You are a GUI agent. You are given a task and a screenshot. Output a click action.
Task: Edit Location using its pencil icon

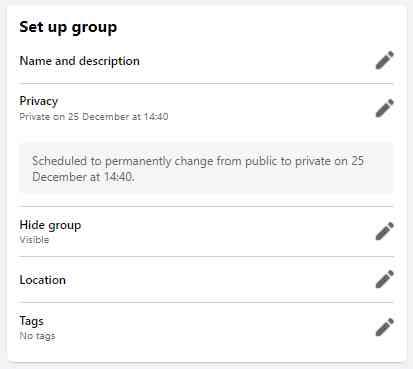coord(385,279)
